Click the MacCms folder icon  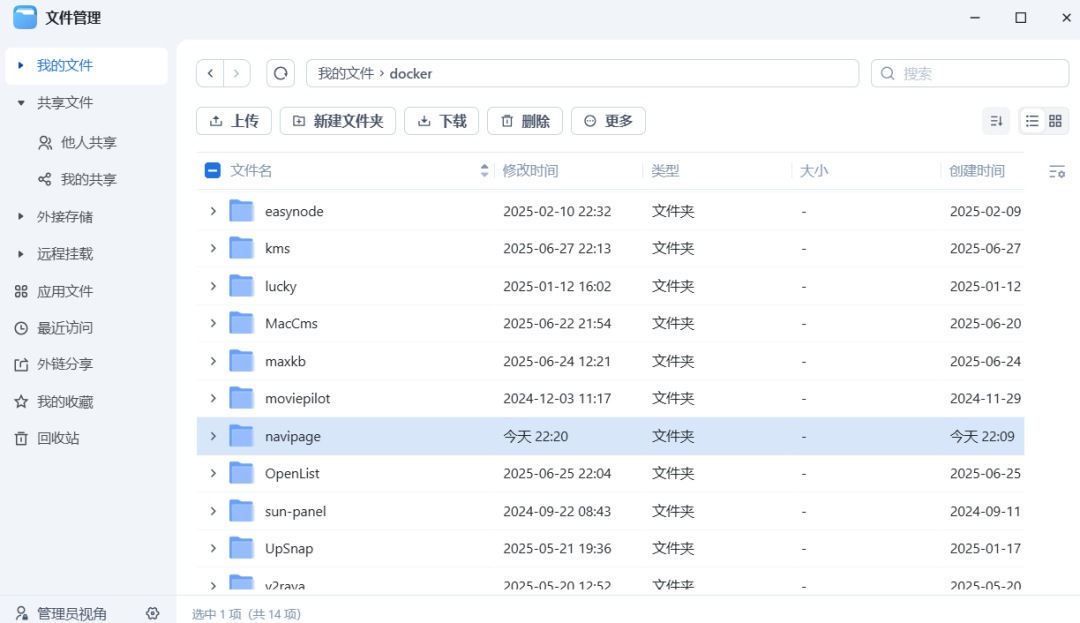coord(241,323)
